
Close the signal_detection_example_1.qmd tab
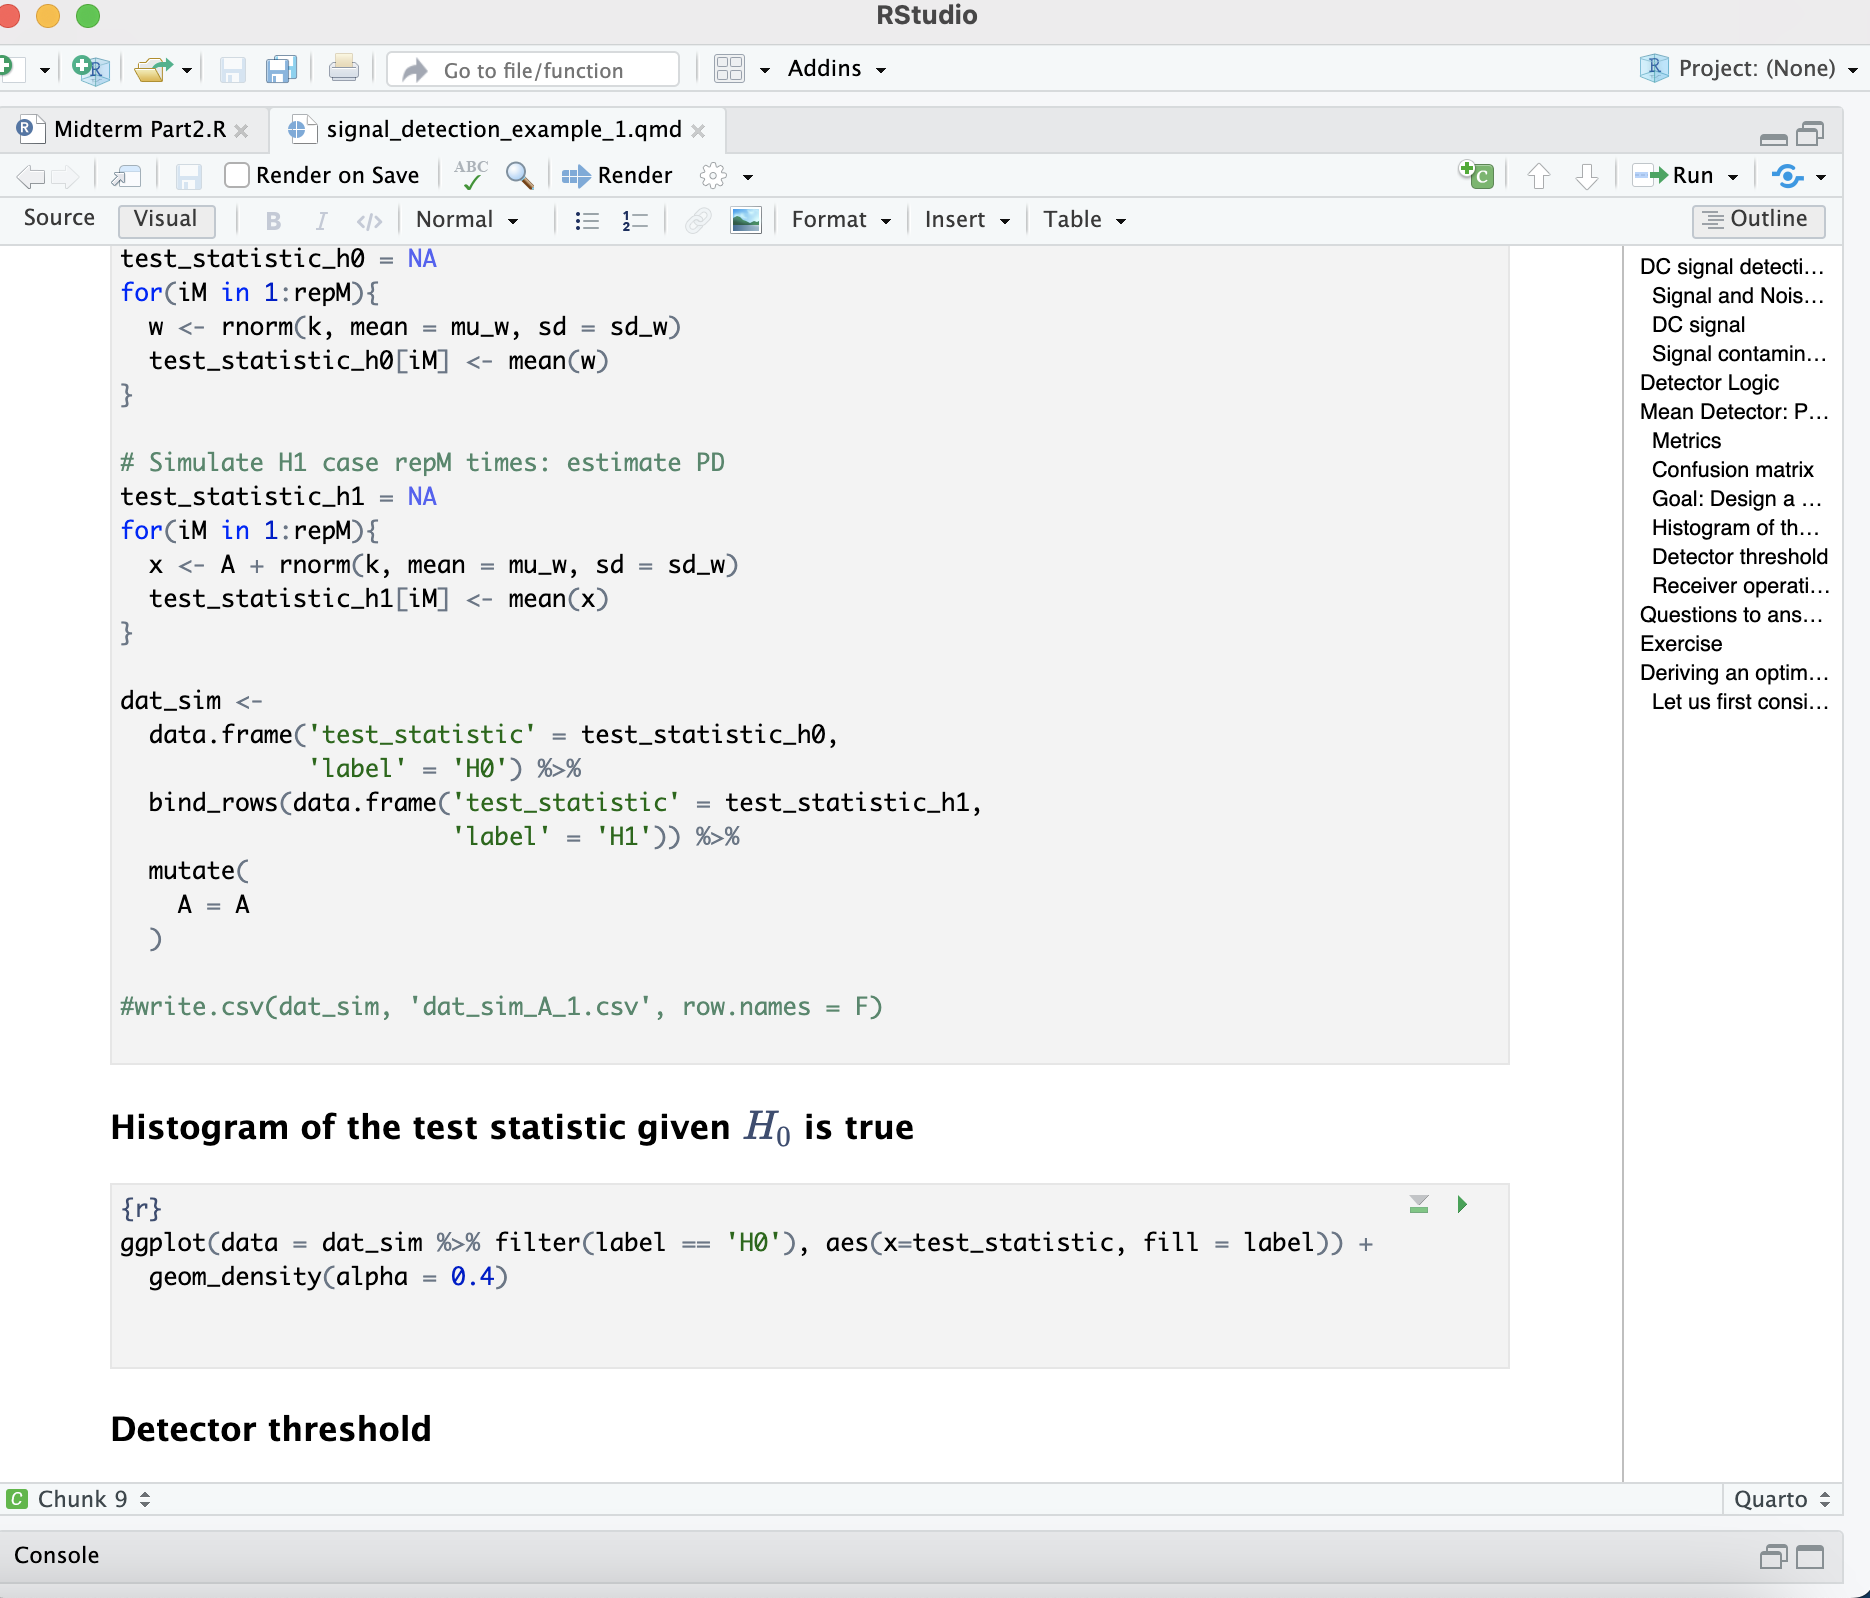tap(698, 131)
